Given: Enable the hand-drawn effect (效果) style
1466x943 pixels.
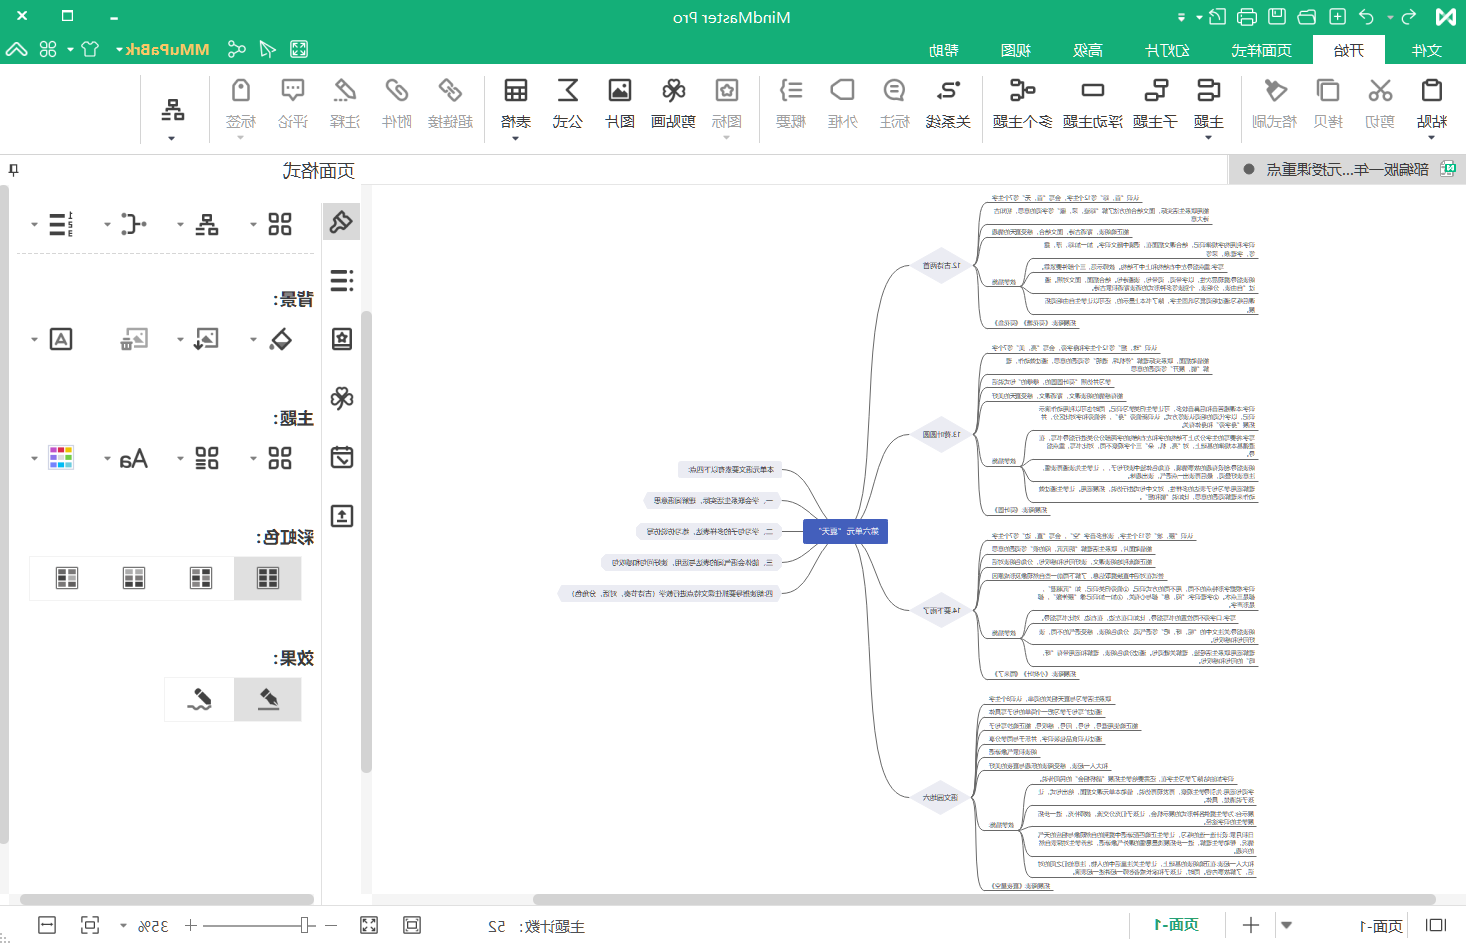Looking at the screenshot, I should 200,699.
